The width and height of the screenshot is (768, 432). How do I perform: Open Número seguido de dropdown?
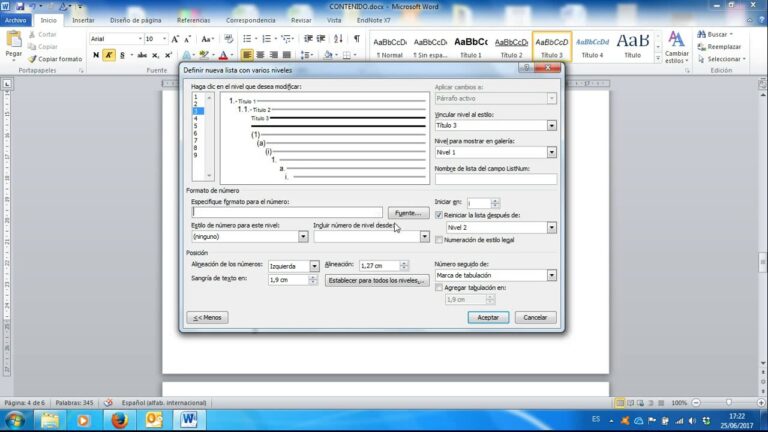point(552,275)
